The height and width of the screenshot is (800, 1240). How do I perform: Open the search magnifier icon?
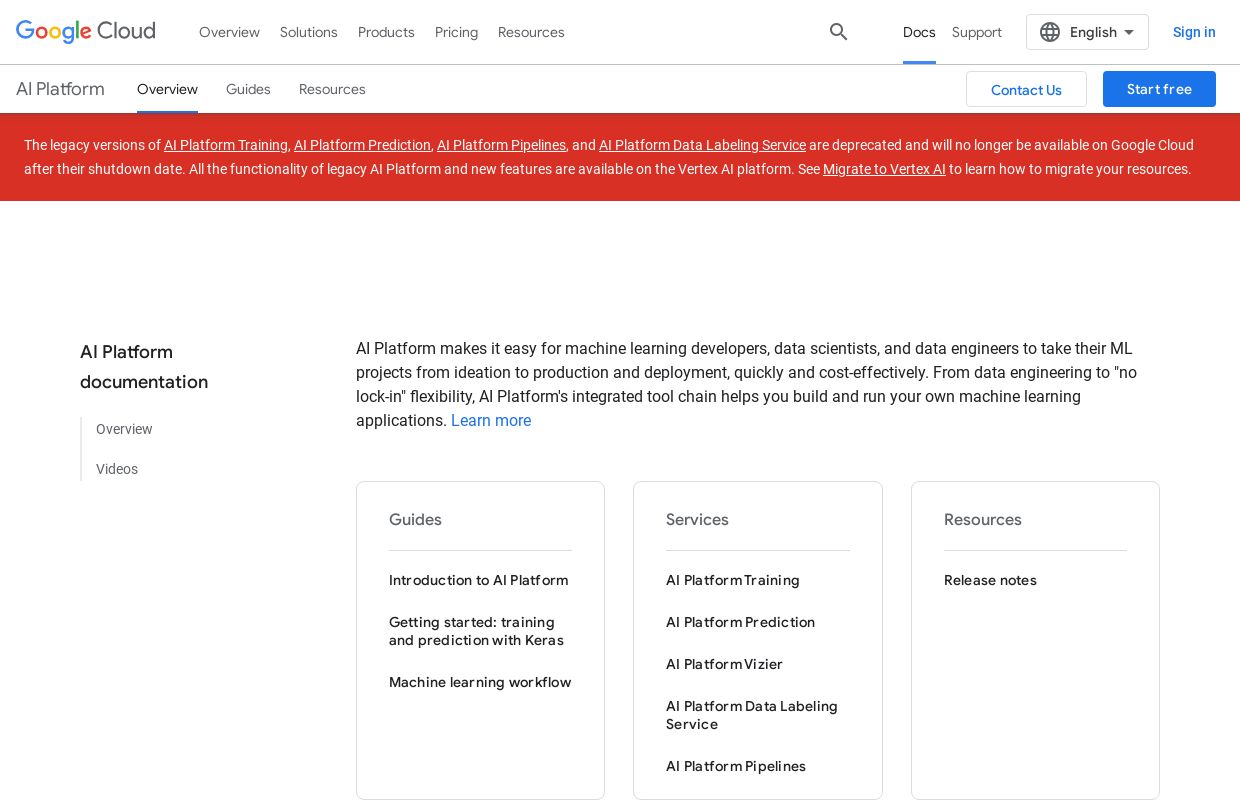point(839,32)
